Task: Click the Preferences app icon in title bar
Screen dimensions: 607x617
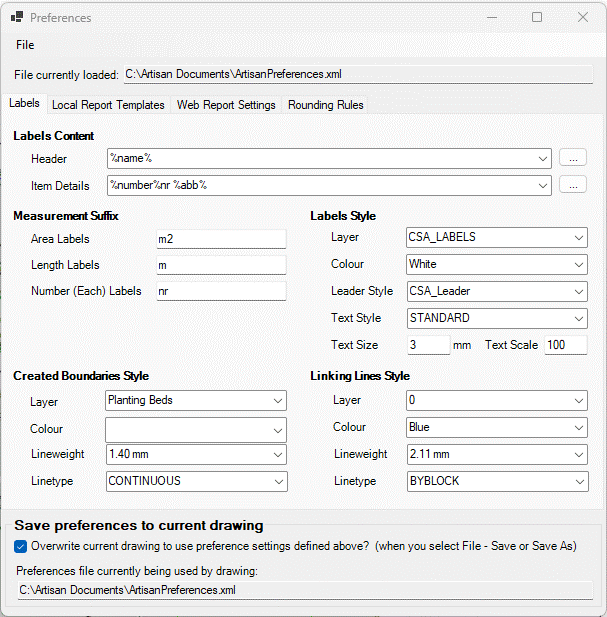Action: tap(16, 18)
